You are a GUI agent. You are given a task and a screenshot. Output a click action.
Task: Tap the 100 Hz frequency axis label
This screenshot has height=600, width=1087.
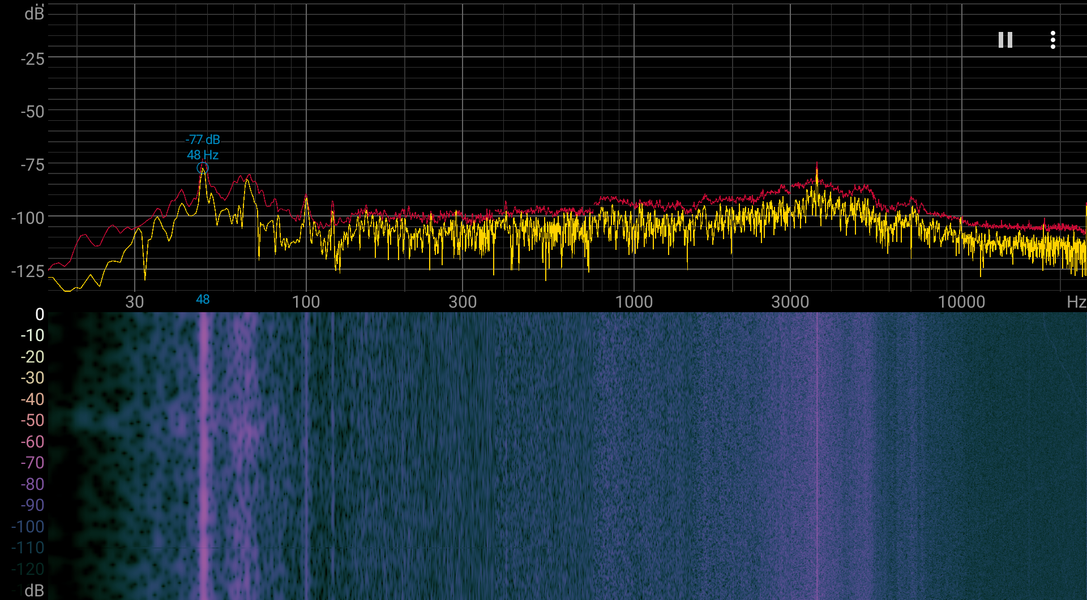(306, 302)
